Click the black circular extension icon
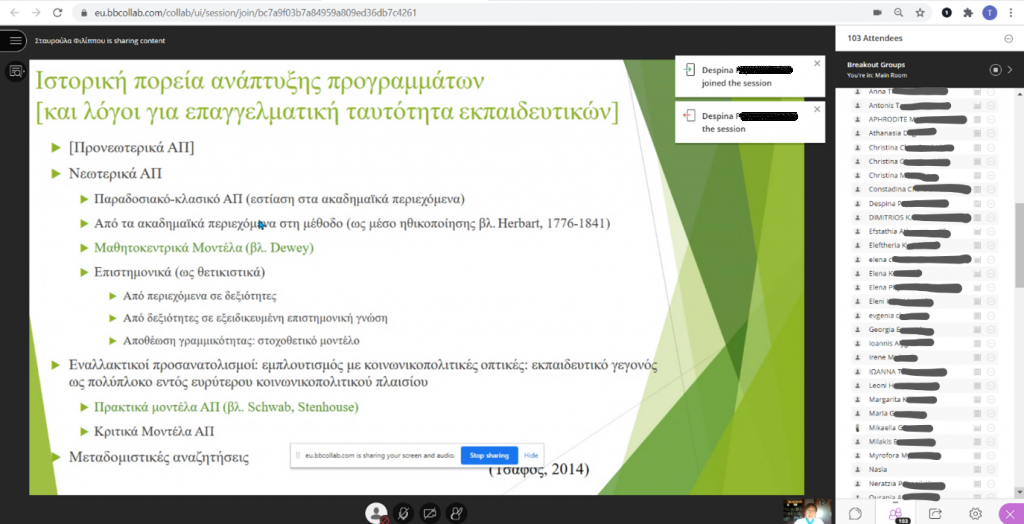Image resolution: width=1024 pixels, height=524 pixels. [x=946, y=12]
